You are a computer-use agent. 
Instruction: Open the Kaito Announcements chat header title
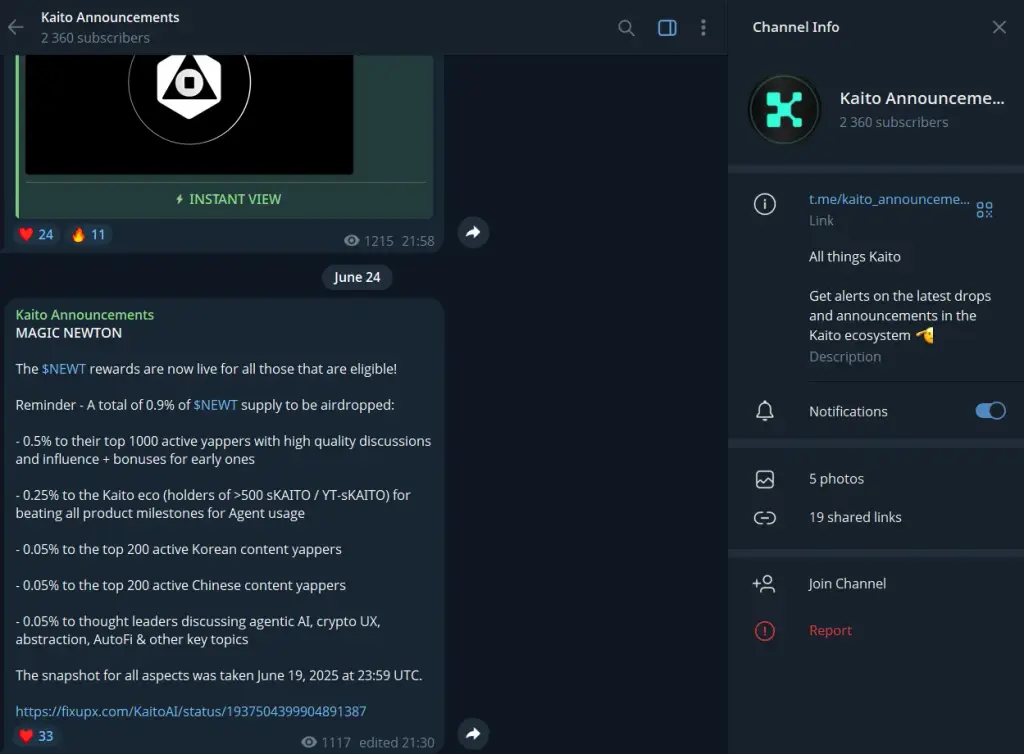click(110, 18)
